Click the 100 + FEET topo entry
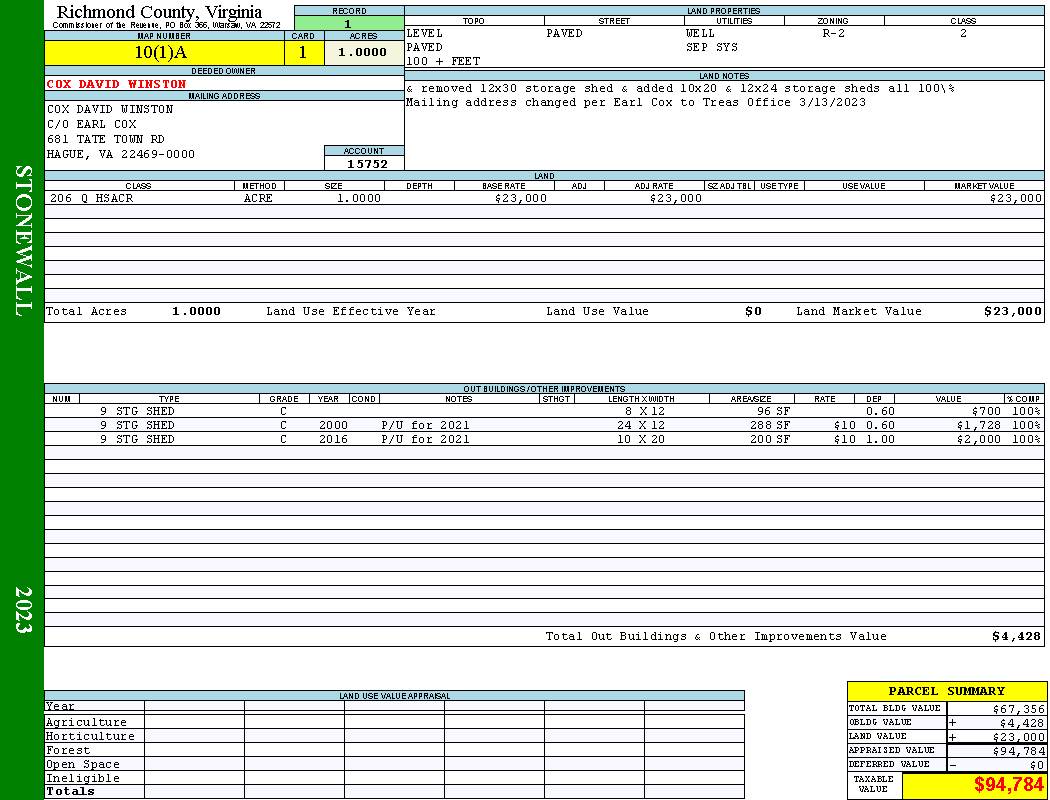 pos(443,62)
